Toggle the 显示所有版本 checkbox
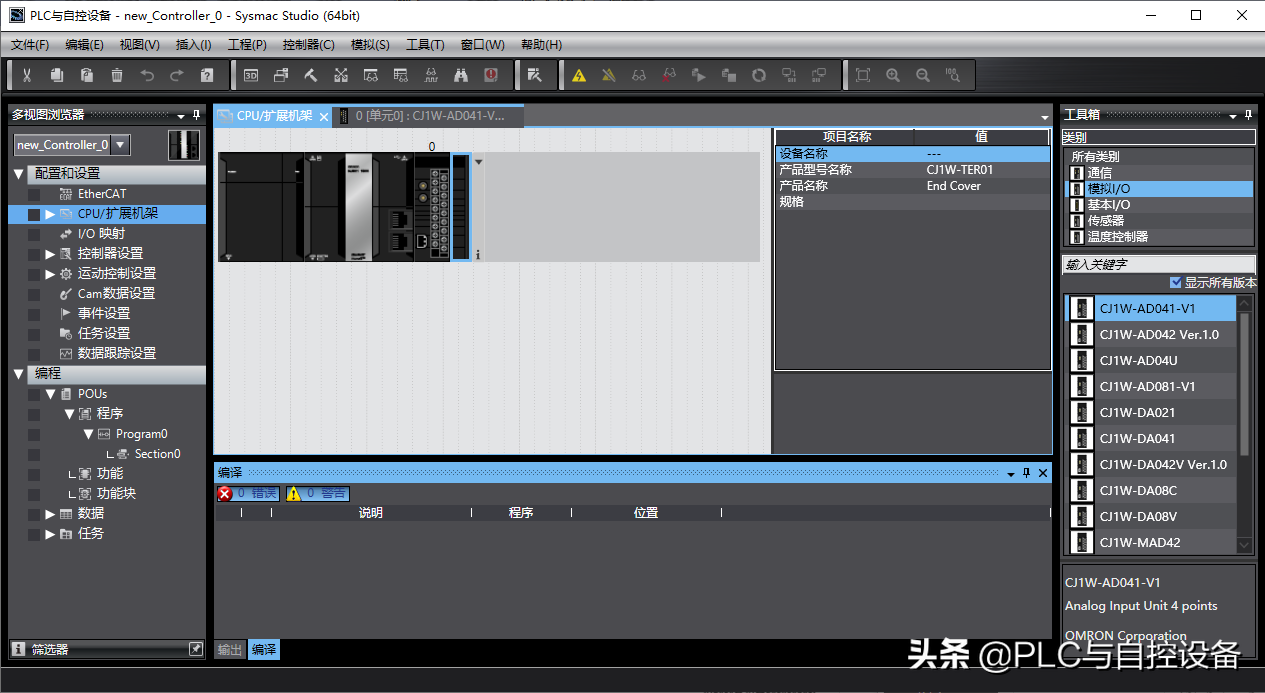 [x=1175, y=283]
